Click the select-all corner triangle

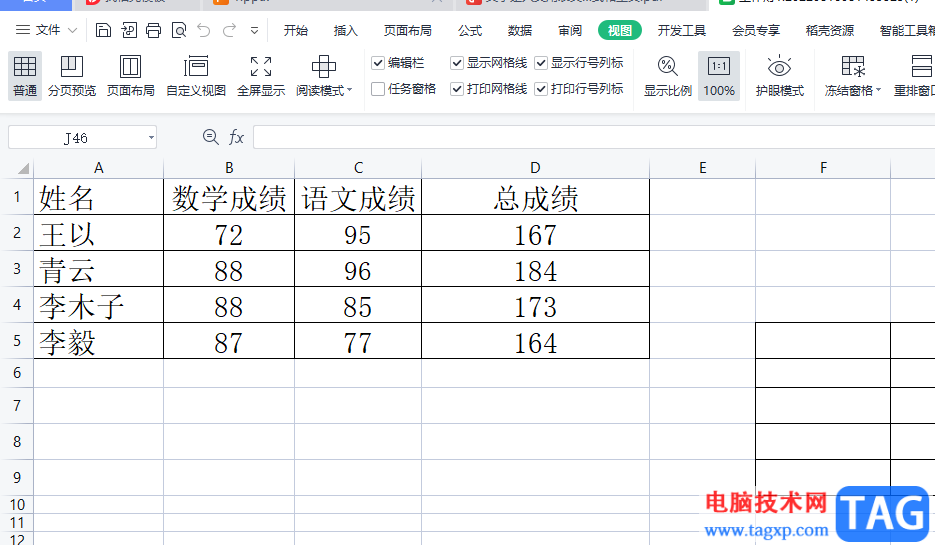[x=23, y=168]
